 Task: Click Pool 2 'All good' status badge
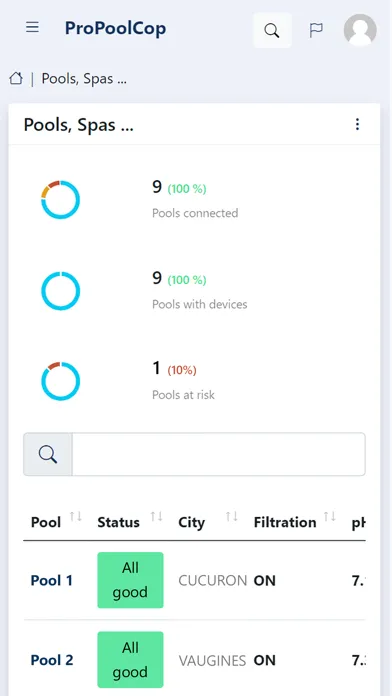click(x=131, y=660)
